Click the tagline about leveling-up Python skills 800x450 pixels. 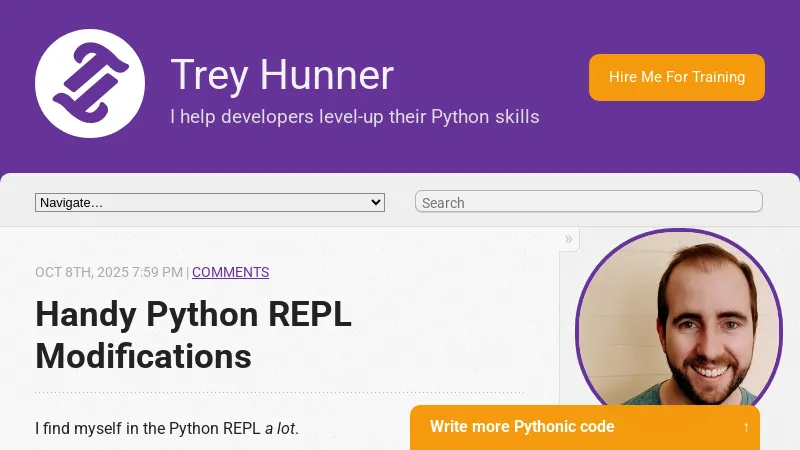[x=354, y=117]
